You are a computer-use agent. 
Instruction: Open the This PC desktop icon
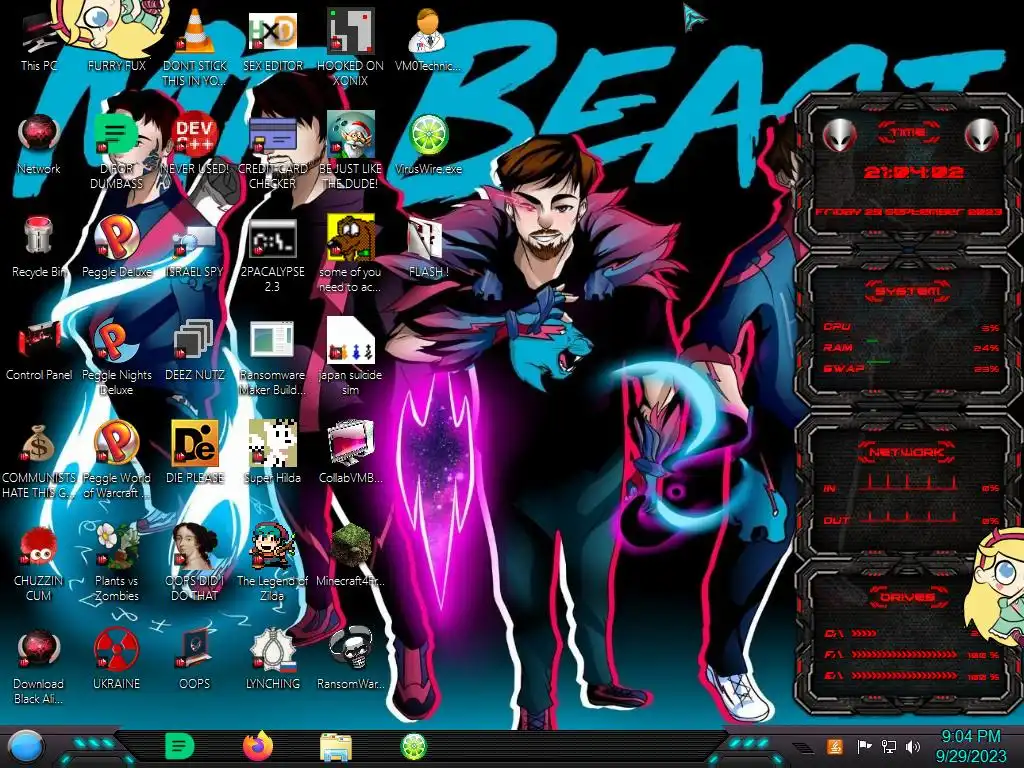[39, 42]
